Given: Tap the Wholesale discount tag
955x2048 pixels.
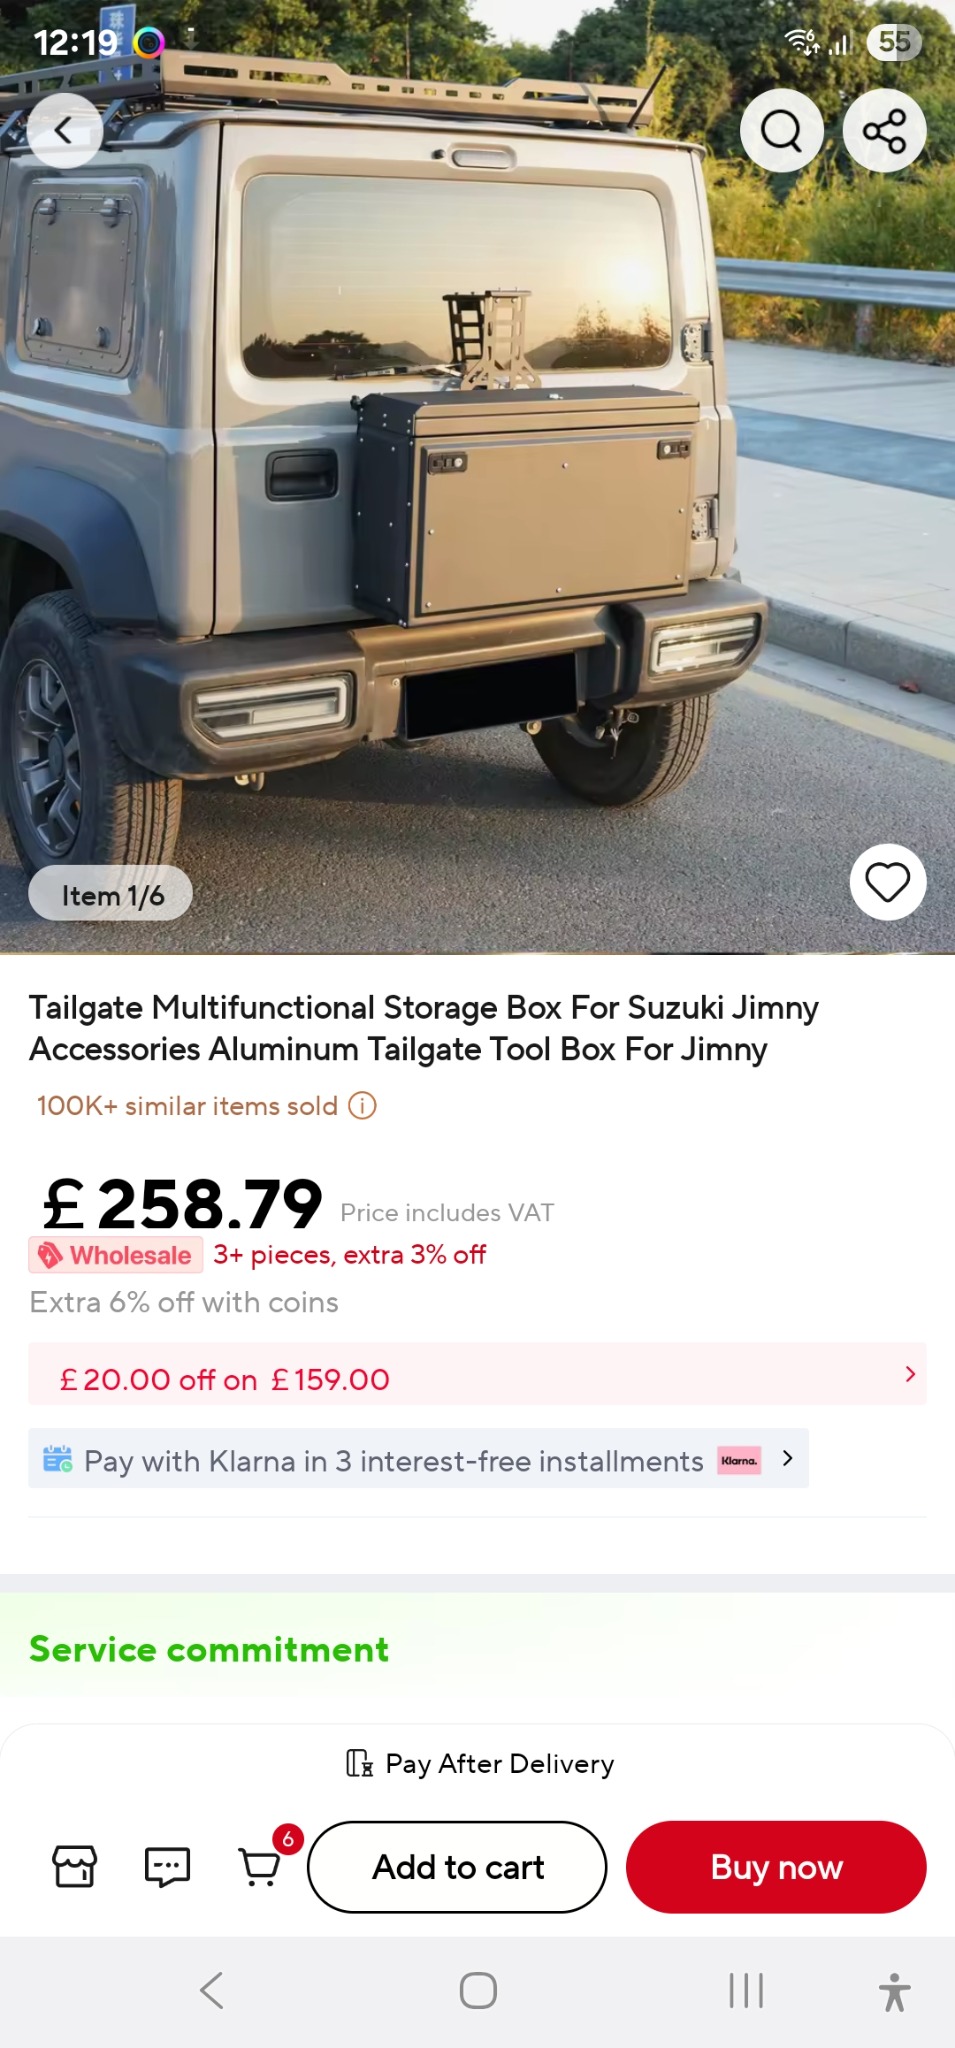Looking at the screenshot, I should [116, 1255].
